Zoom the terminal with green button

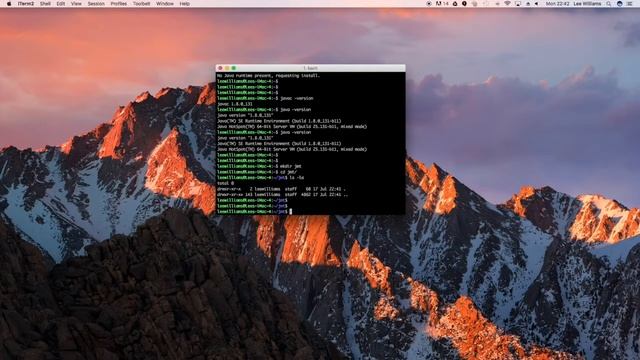click(x=234, y=68)
